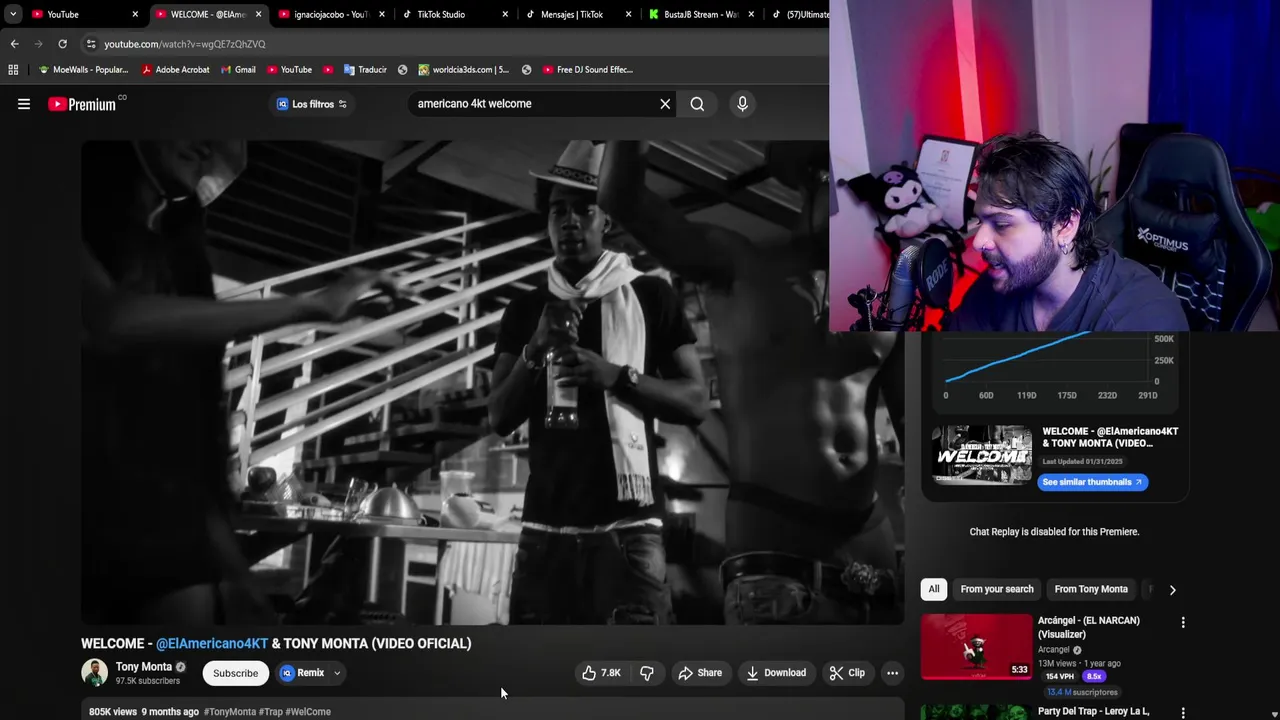Expand the Remix dropdown arrow

pos(337,673)
